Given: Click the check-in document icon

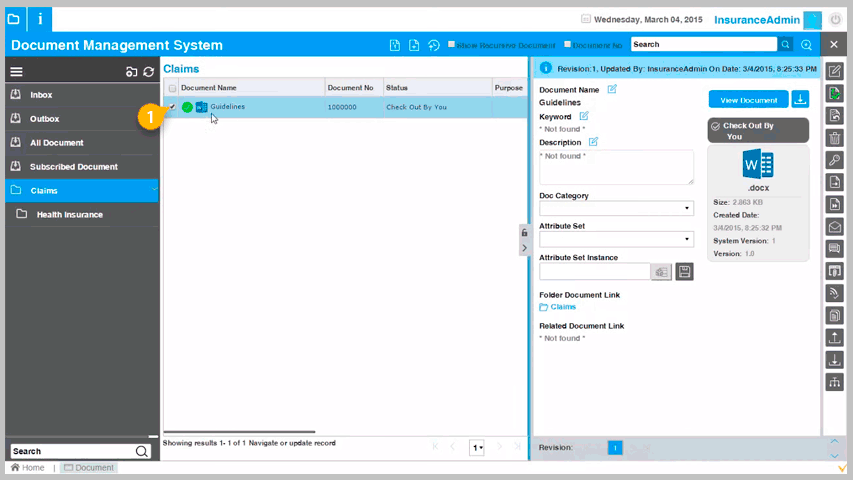Looking at the screenshot, I should tap(835, 93).
